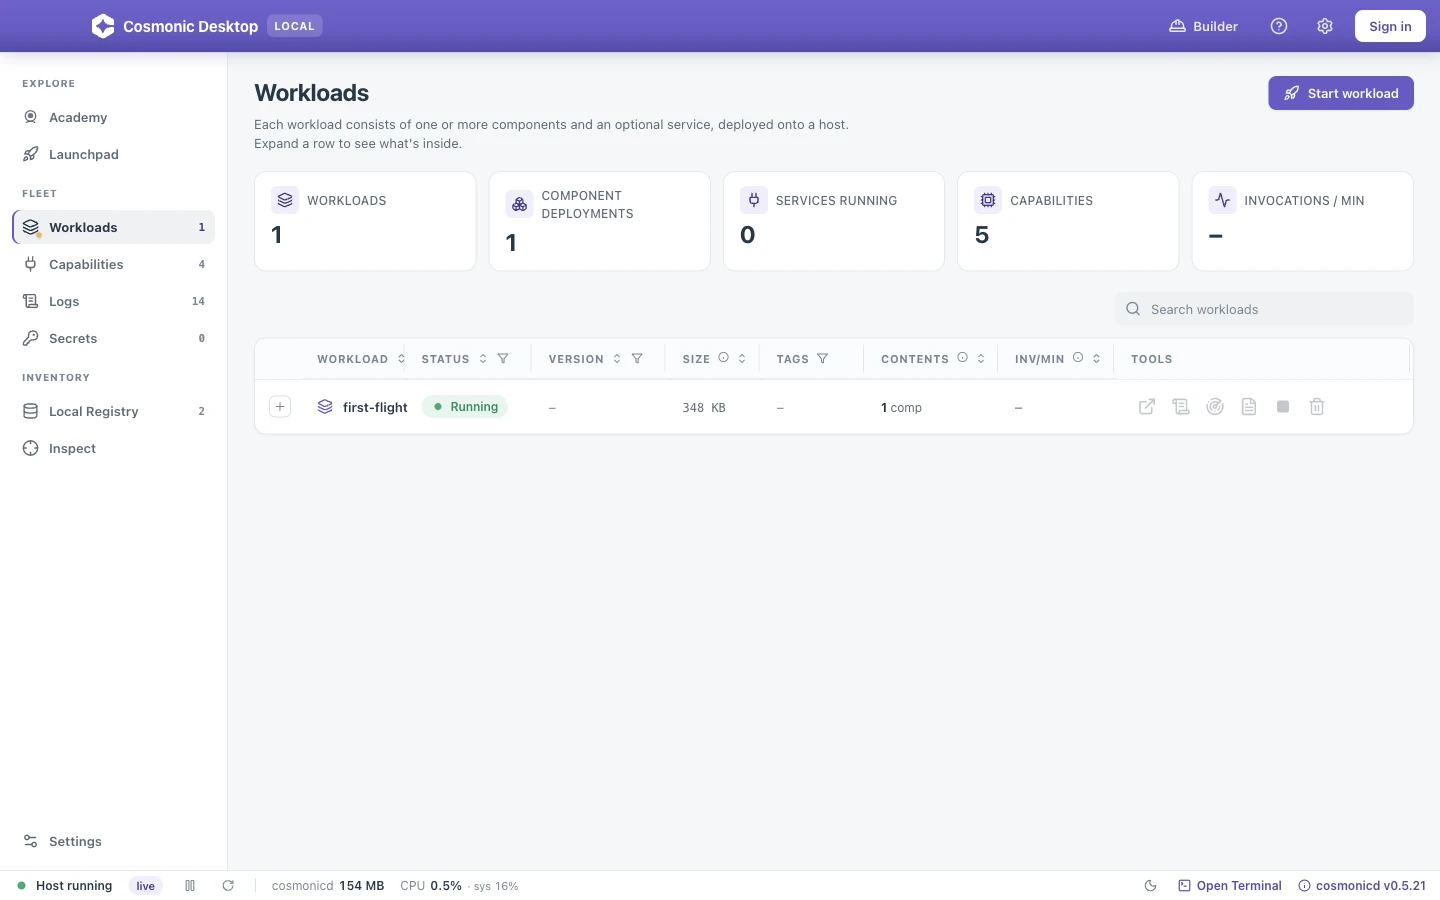Click the Services Running stat card
The width and height of the screenshot is (1440, 900).
pos(834,221)
